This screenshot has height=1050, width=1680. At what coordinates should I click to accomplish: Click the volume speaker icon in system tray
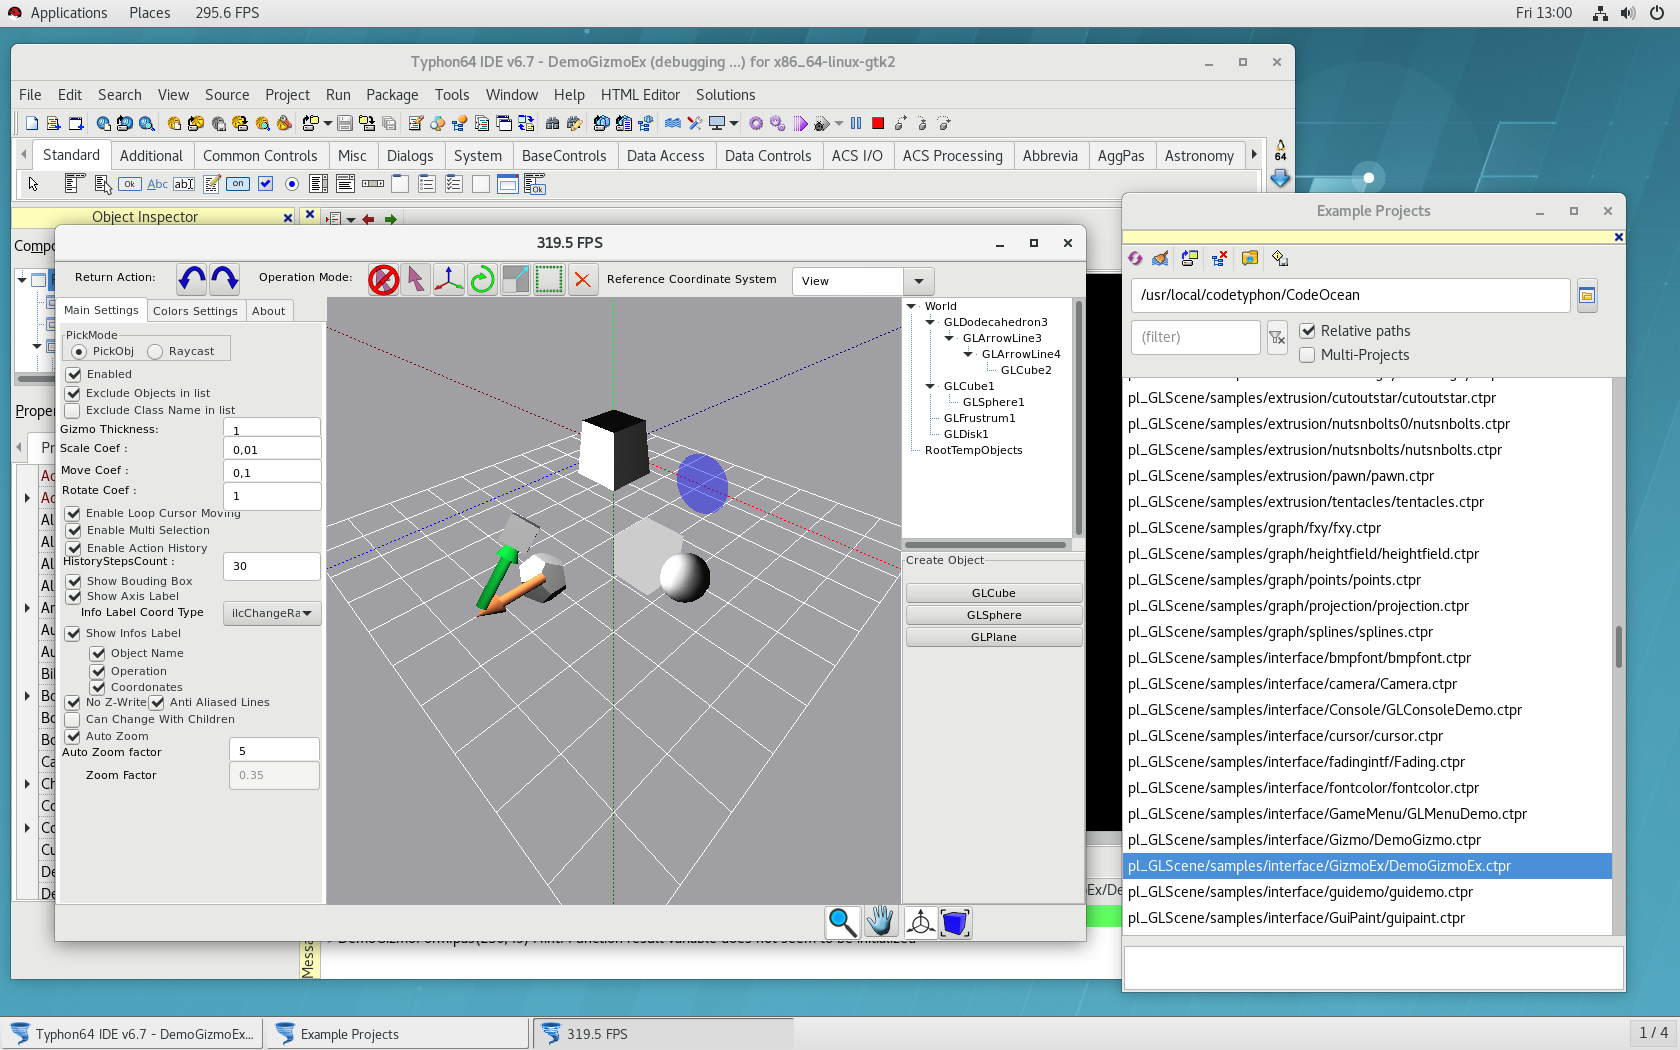[x=1628, y=13]
